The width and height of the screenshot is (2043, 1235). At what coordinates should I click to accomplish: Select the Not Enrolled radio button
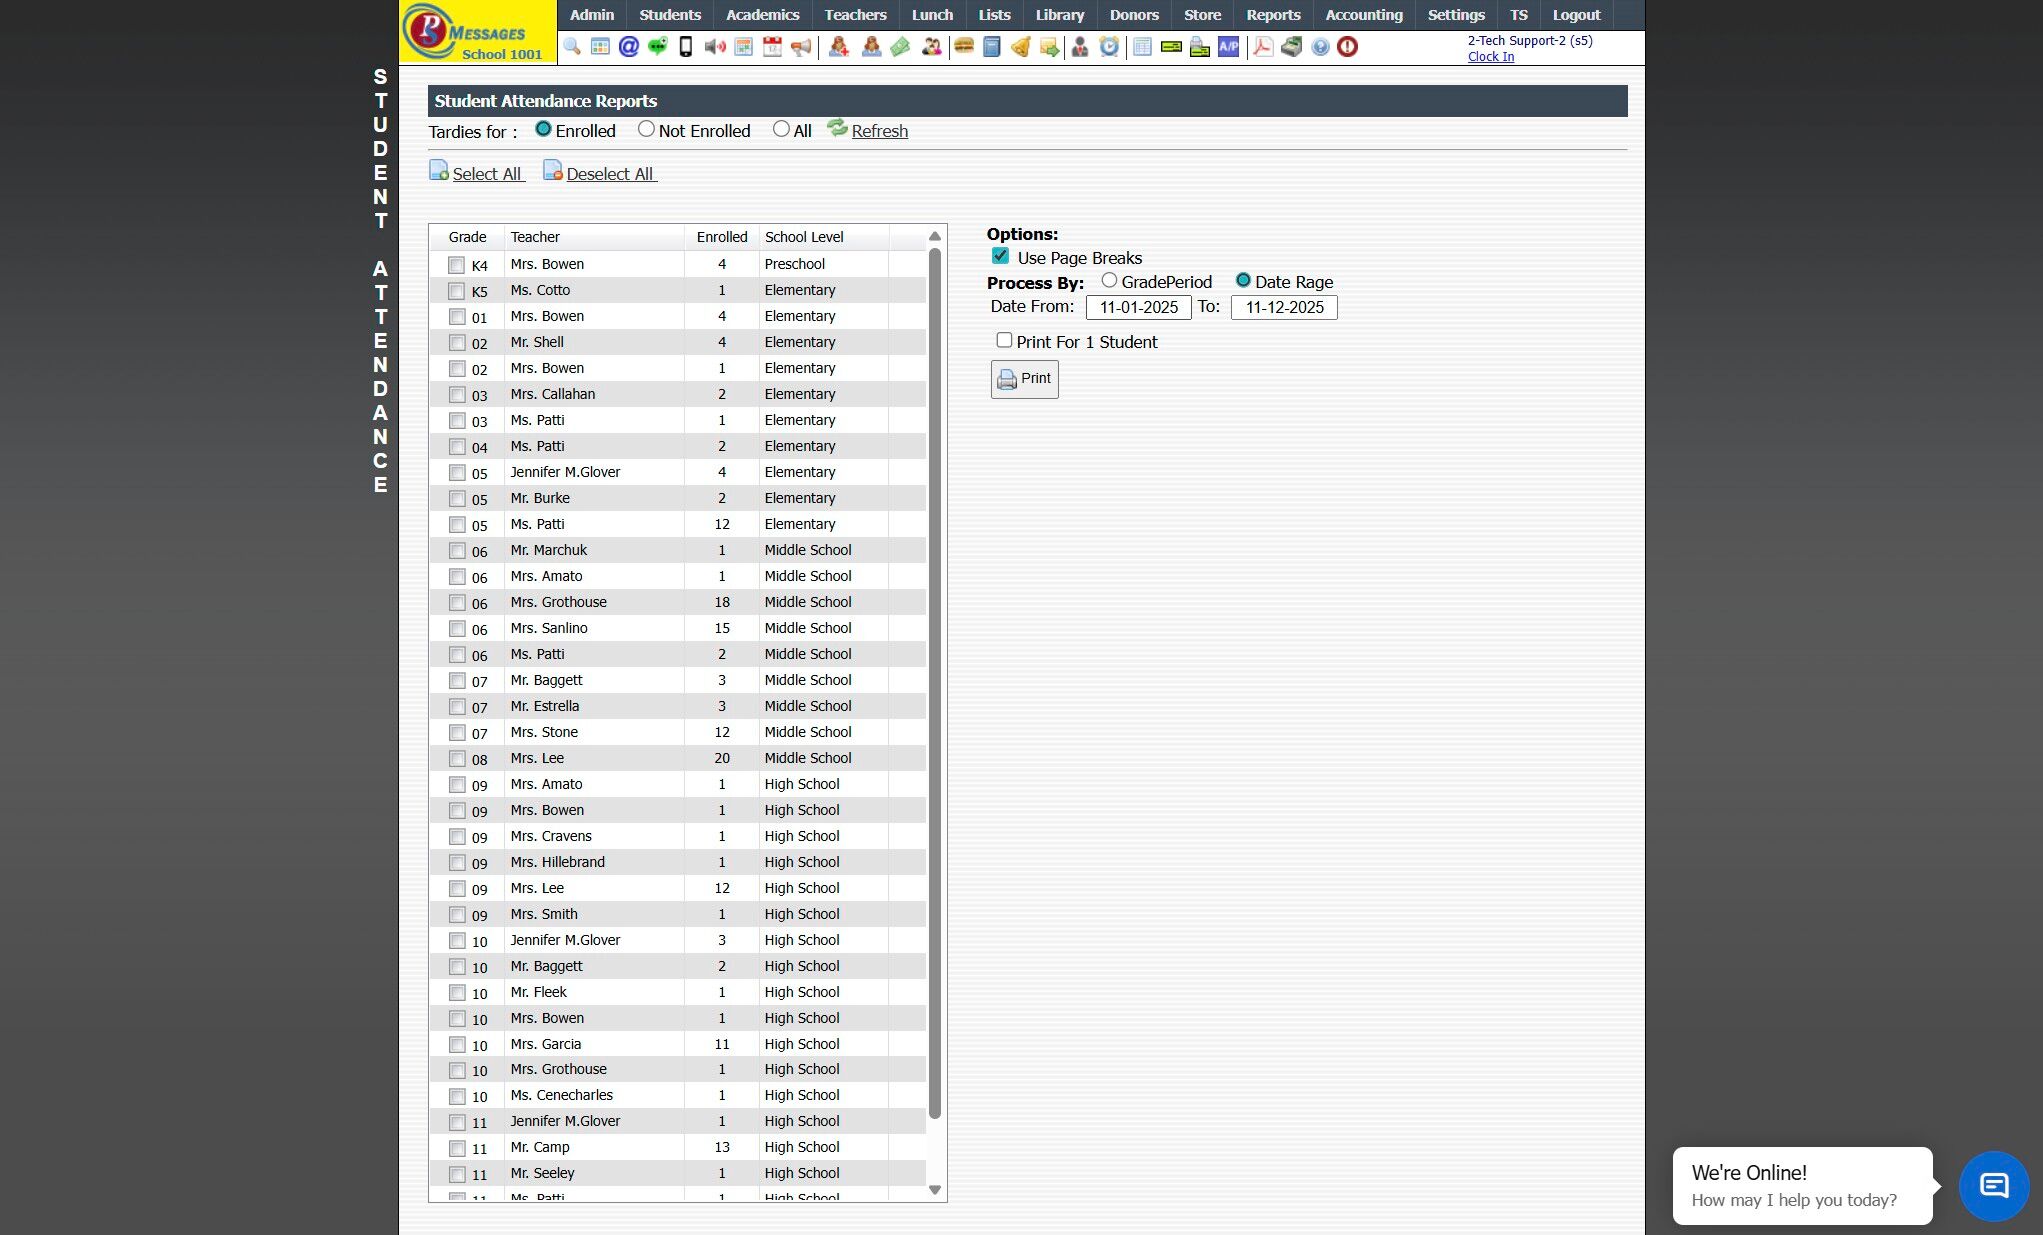pyautogui.click(x=646, y=130)
